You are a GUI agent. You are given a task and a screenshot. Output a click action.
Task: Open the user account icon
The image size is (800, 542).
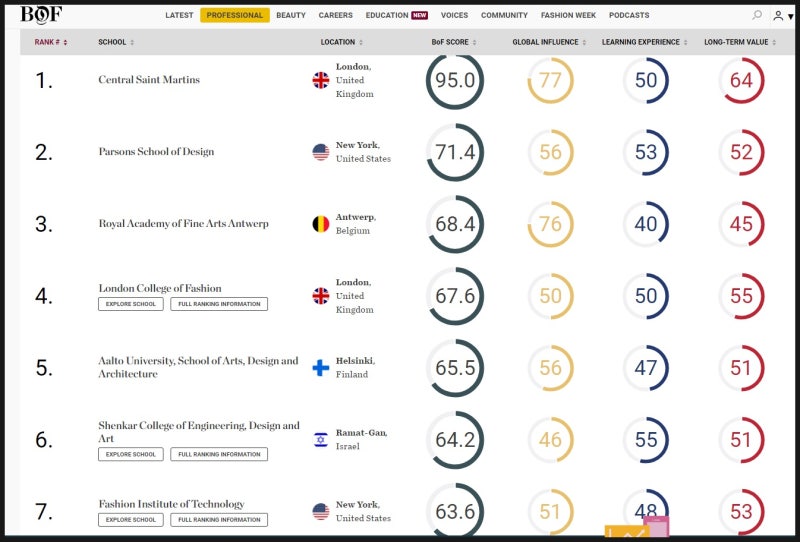[x=778, y=16]
